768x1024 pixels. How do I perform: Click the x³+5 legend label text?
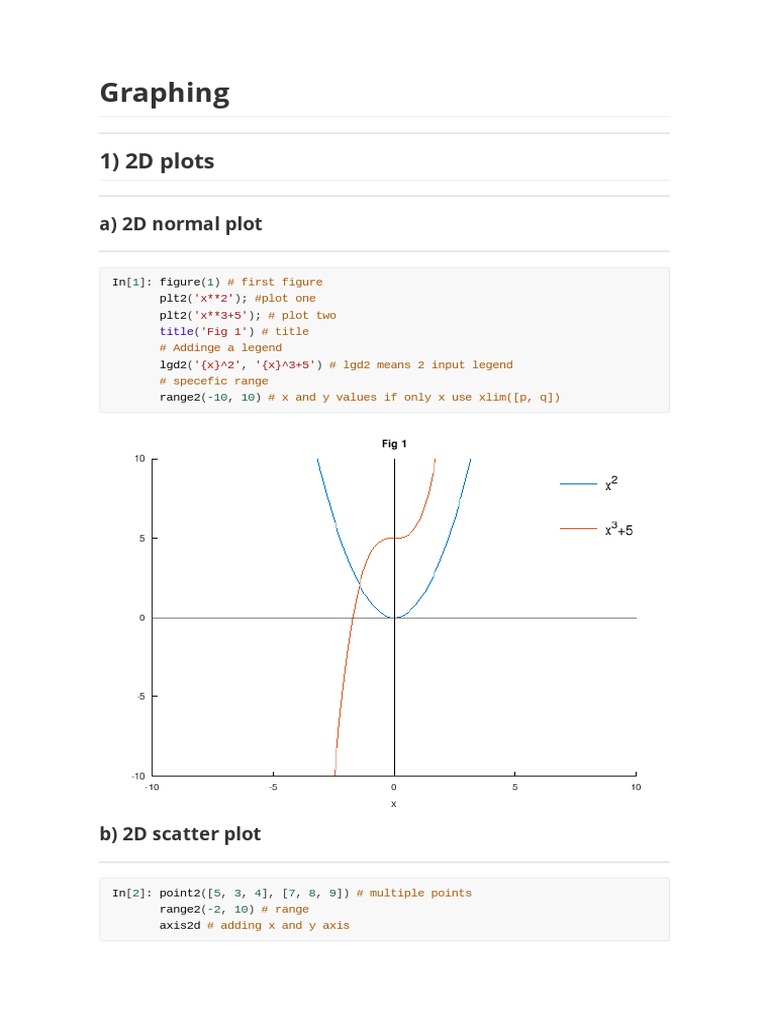coord(619,530)
